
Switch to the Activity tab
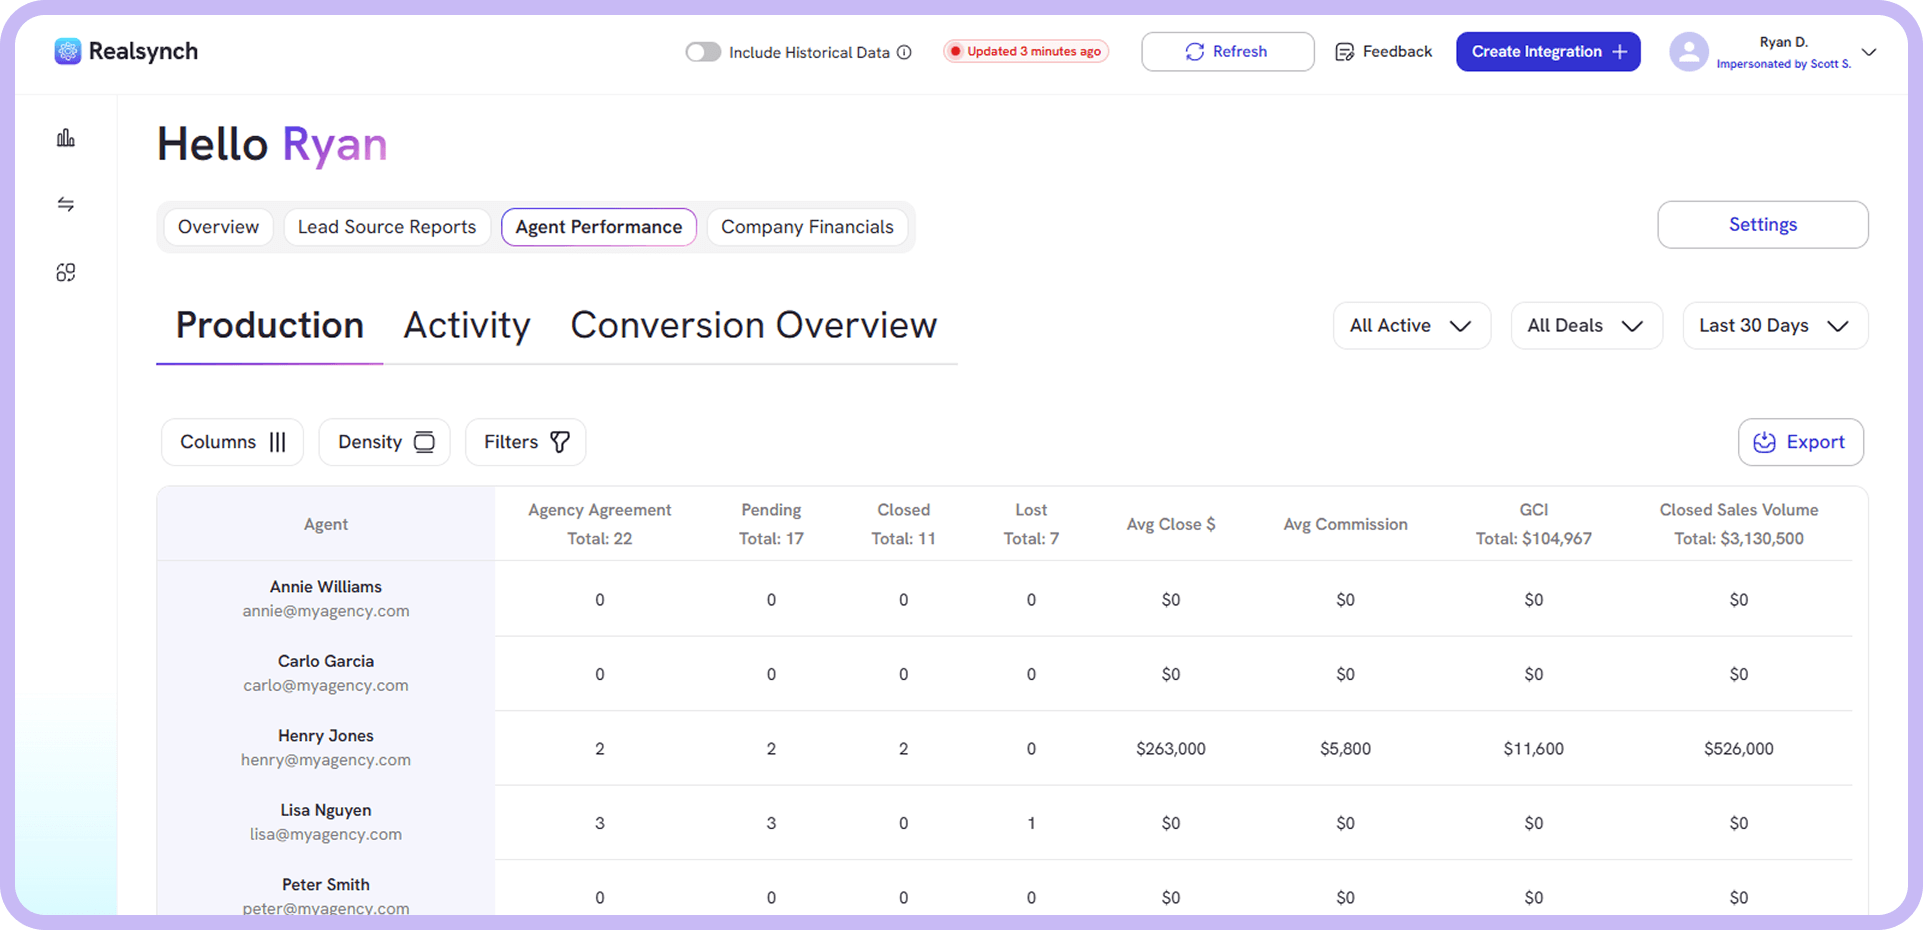(467, 325)
